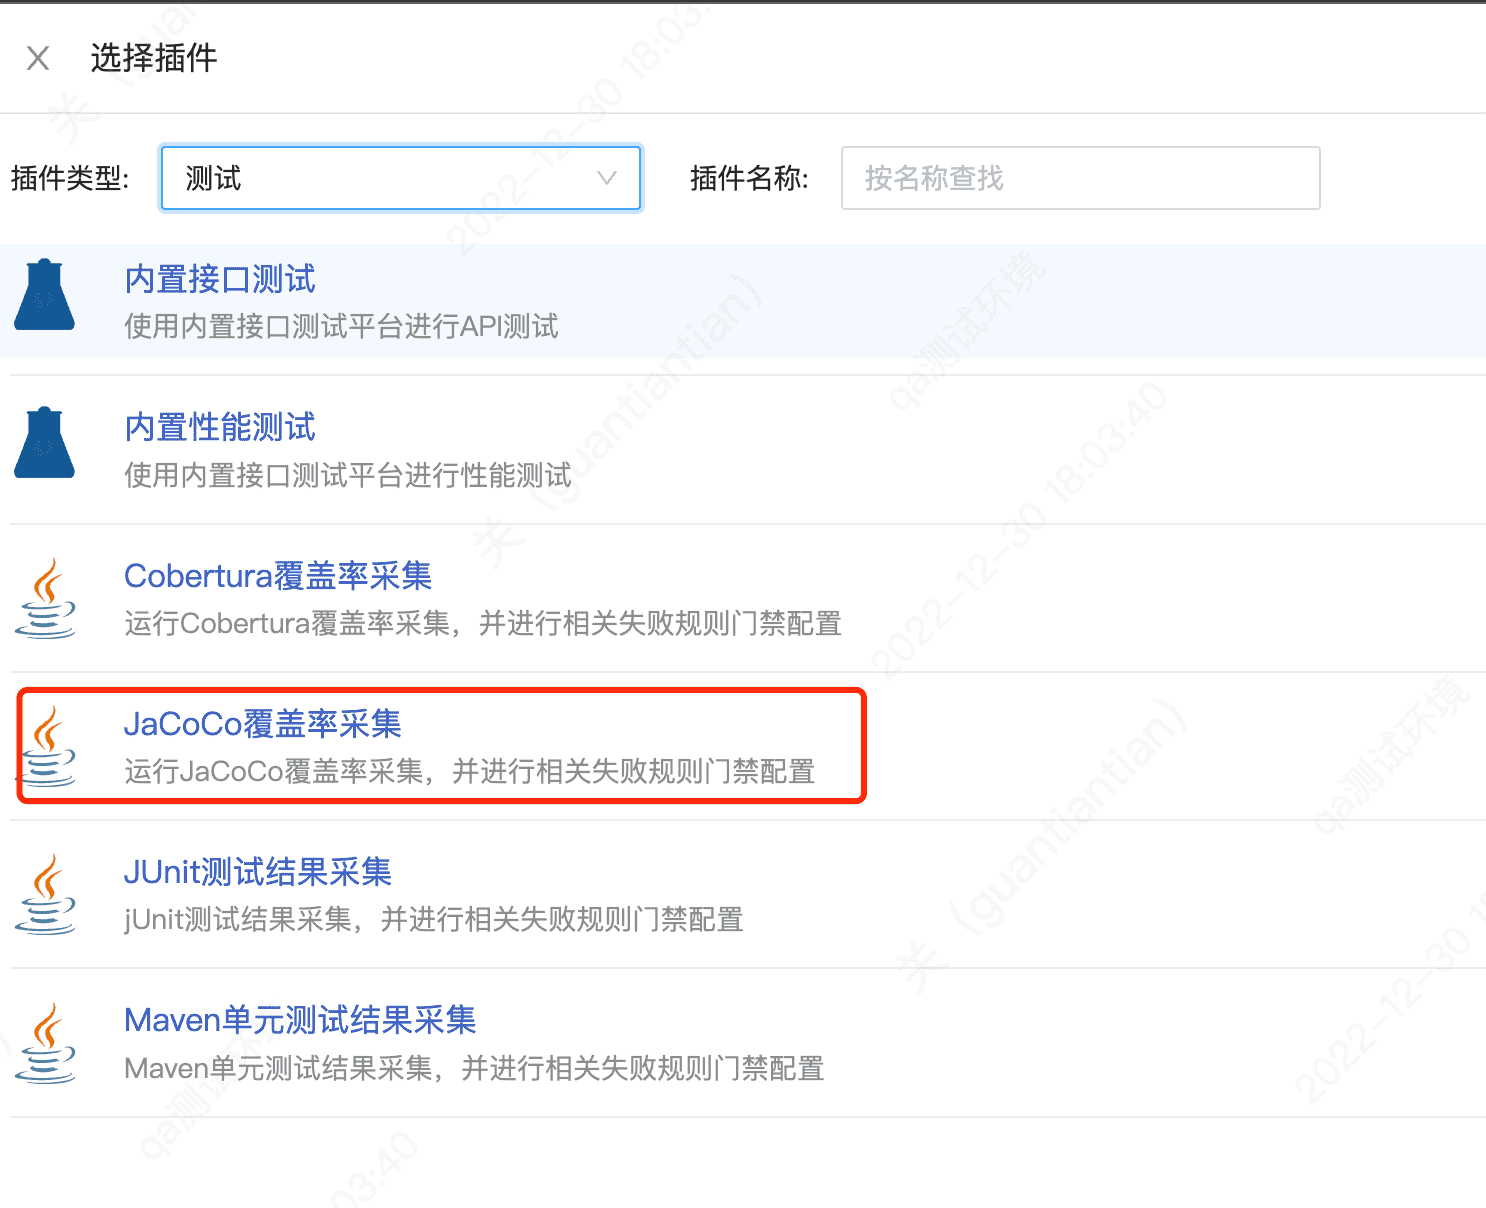Choose the Cobertura覆盖率采集 plugin title
Image resolution: width=1486 pixels, height=1208 pixels.
point(278,576)
